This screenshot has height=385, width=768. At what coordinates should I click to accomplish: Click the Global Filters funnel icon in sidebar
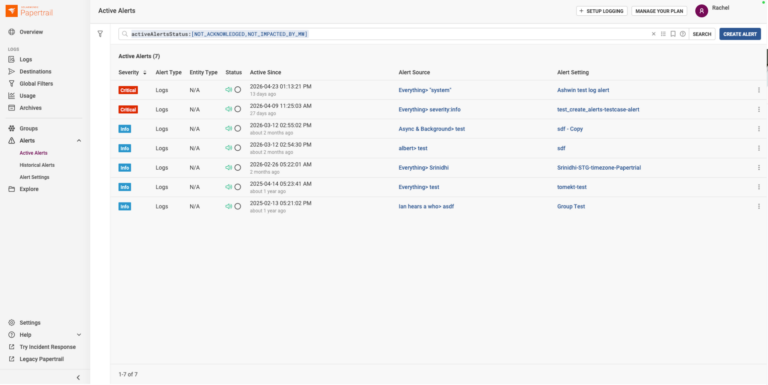11,84
